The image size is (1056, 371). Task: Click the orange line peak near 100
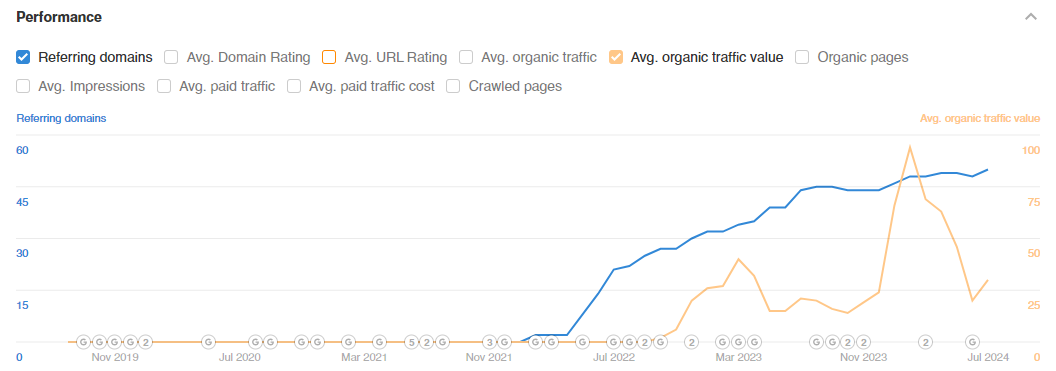pyautogui.click(x=910, y=146)
